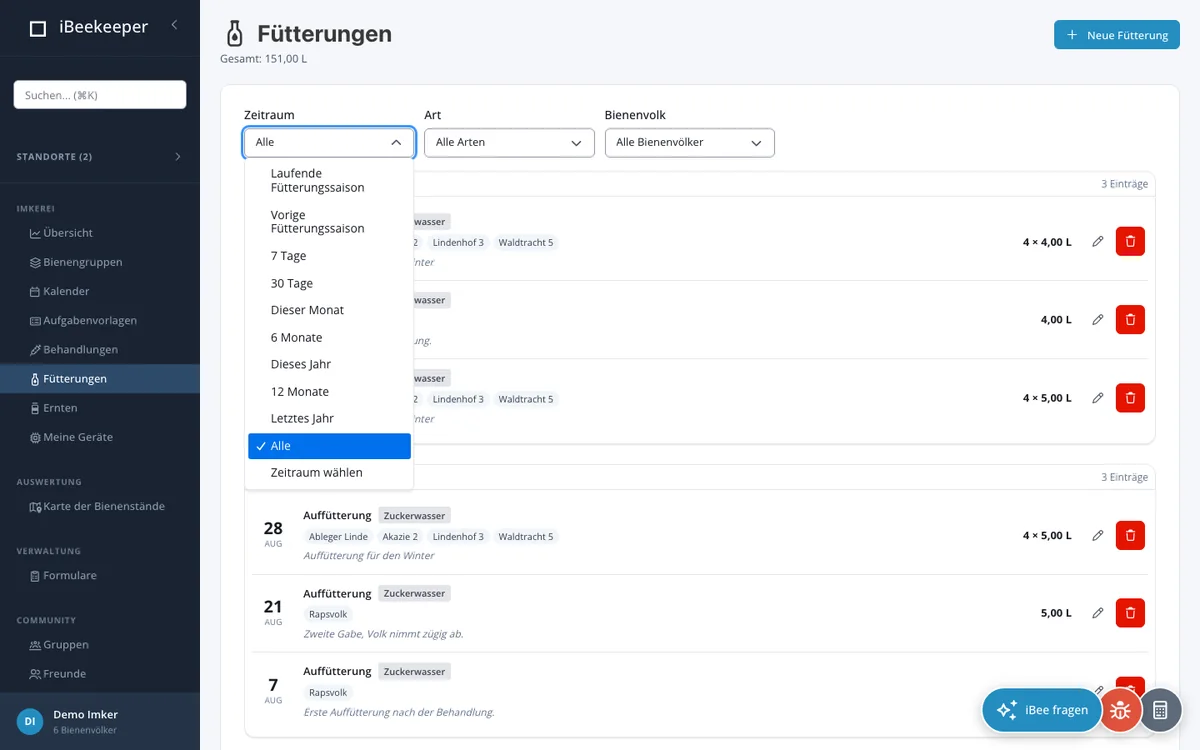Click Zuckerwasser badge on 28 Aug entry
The width and height of the screenshot is (1200, 750).
414,515
